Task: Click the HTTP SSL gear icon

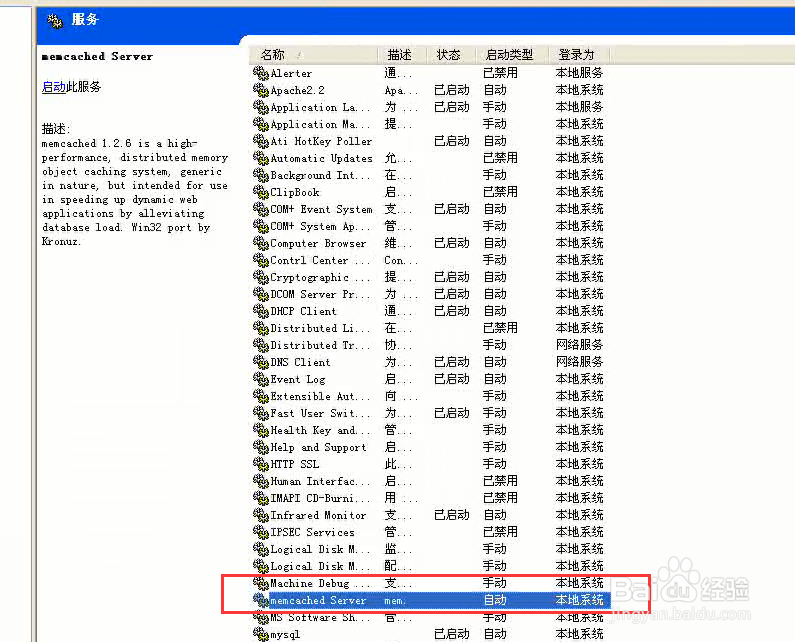Action: tap(261, 464)
